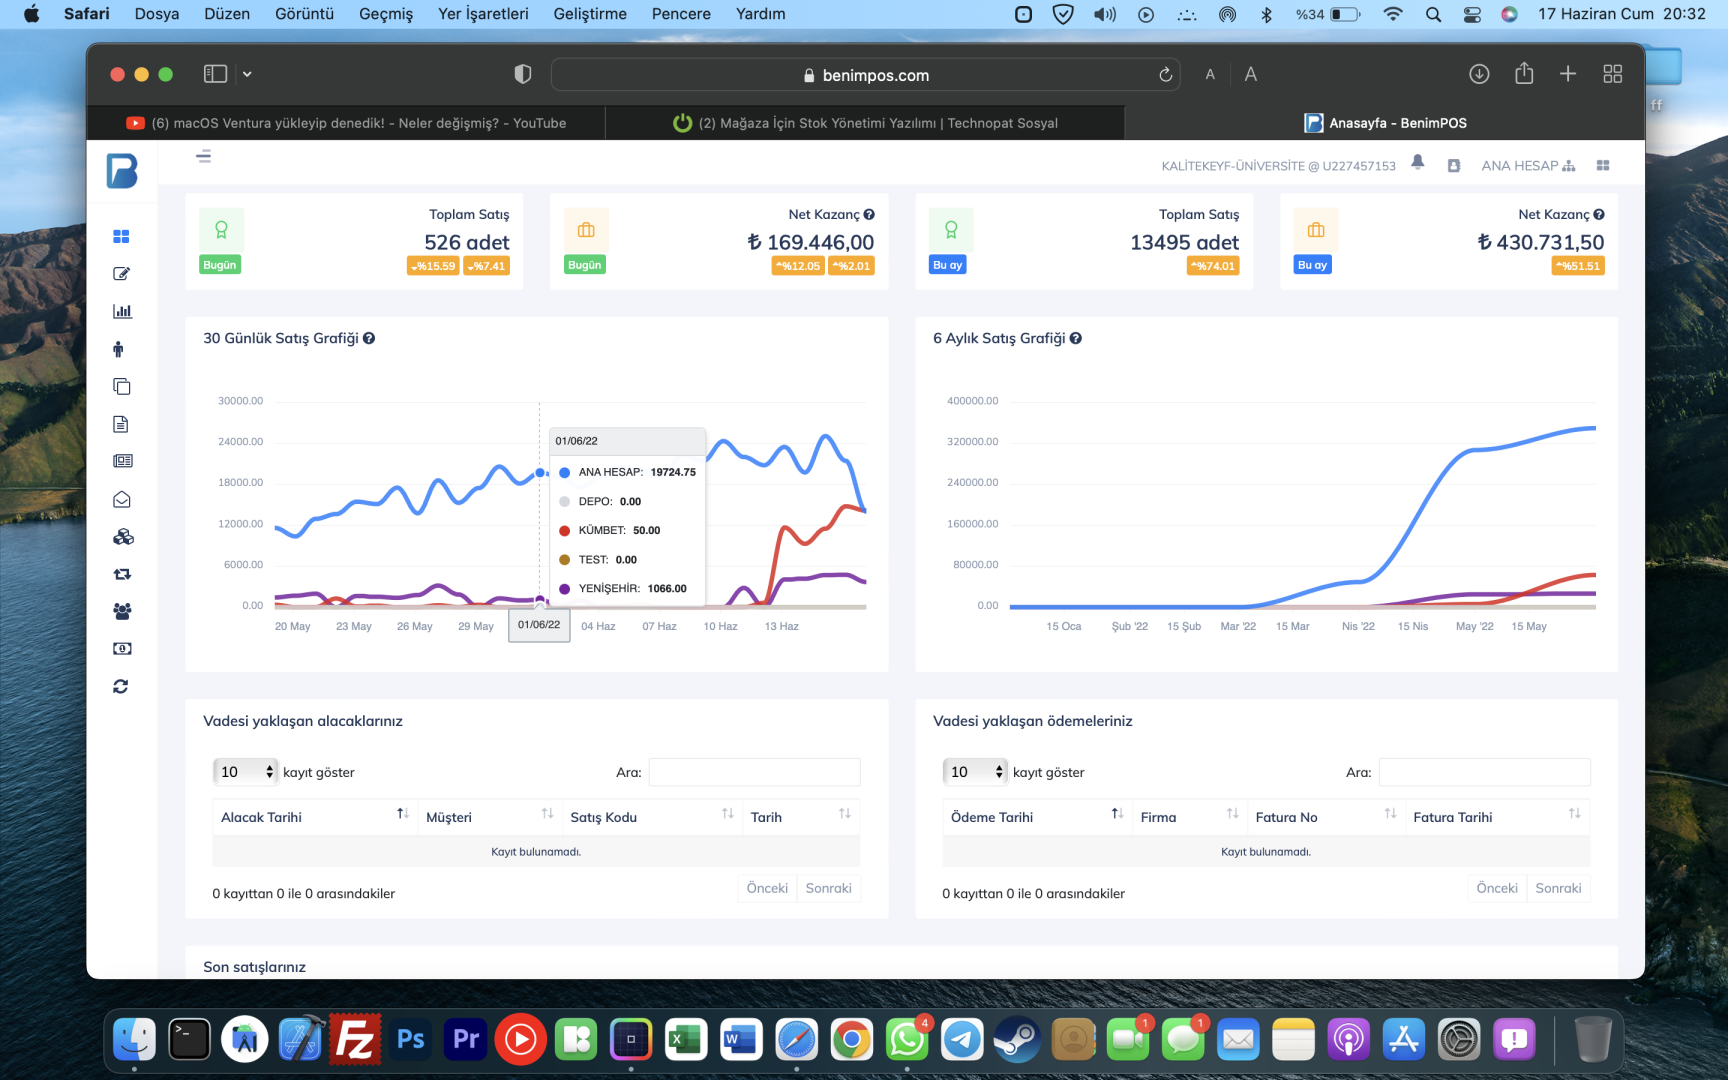The image size is (1728, 1080).
Task: Open the bar chart reports sidebar icon
Action: point(121,311)
